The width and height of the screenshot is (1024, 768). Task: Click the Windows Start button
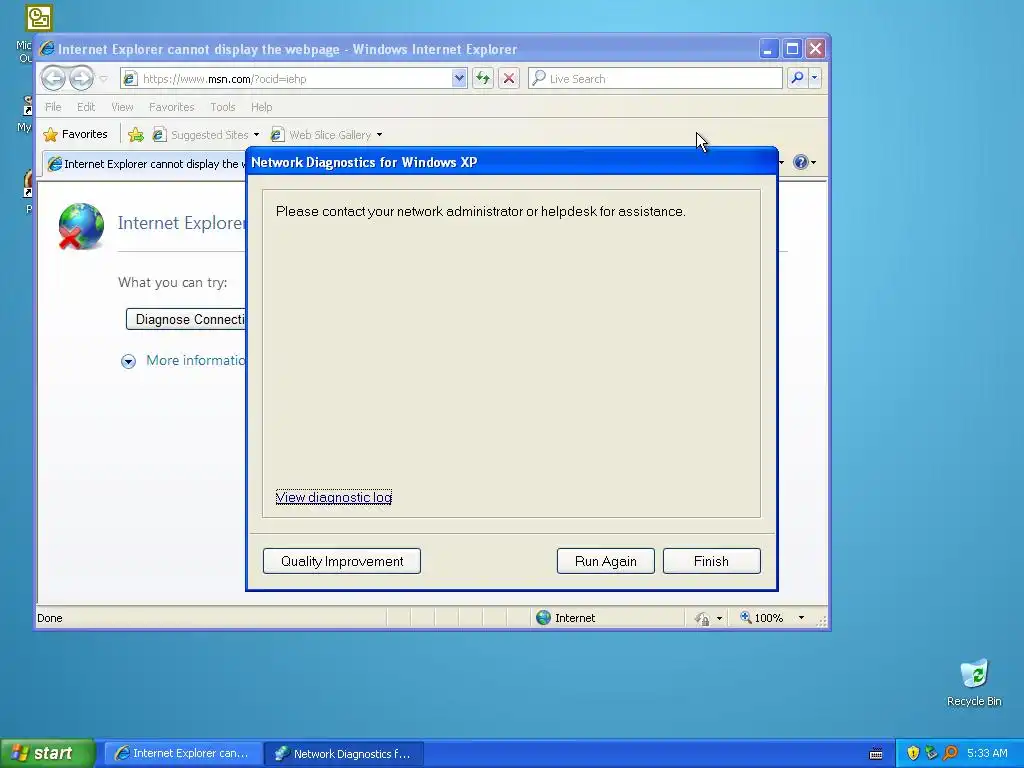(48, 753)
